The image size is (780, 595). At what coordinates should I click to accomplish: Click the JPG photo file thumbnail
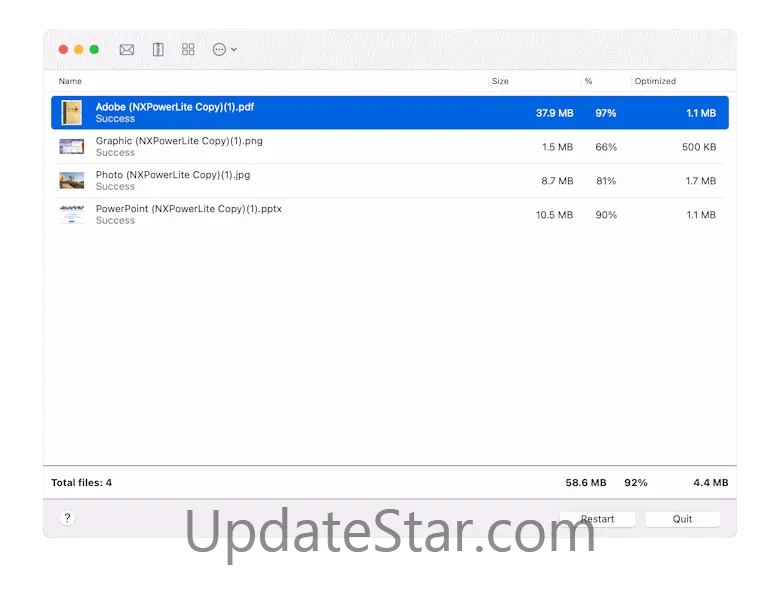tap(72, 181)
